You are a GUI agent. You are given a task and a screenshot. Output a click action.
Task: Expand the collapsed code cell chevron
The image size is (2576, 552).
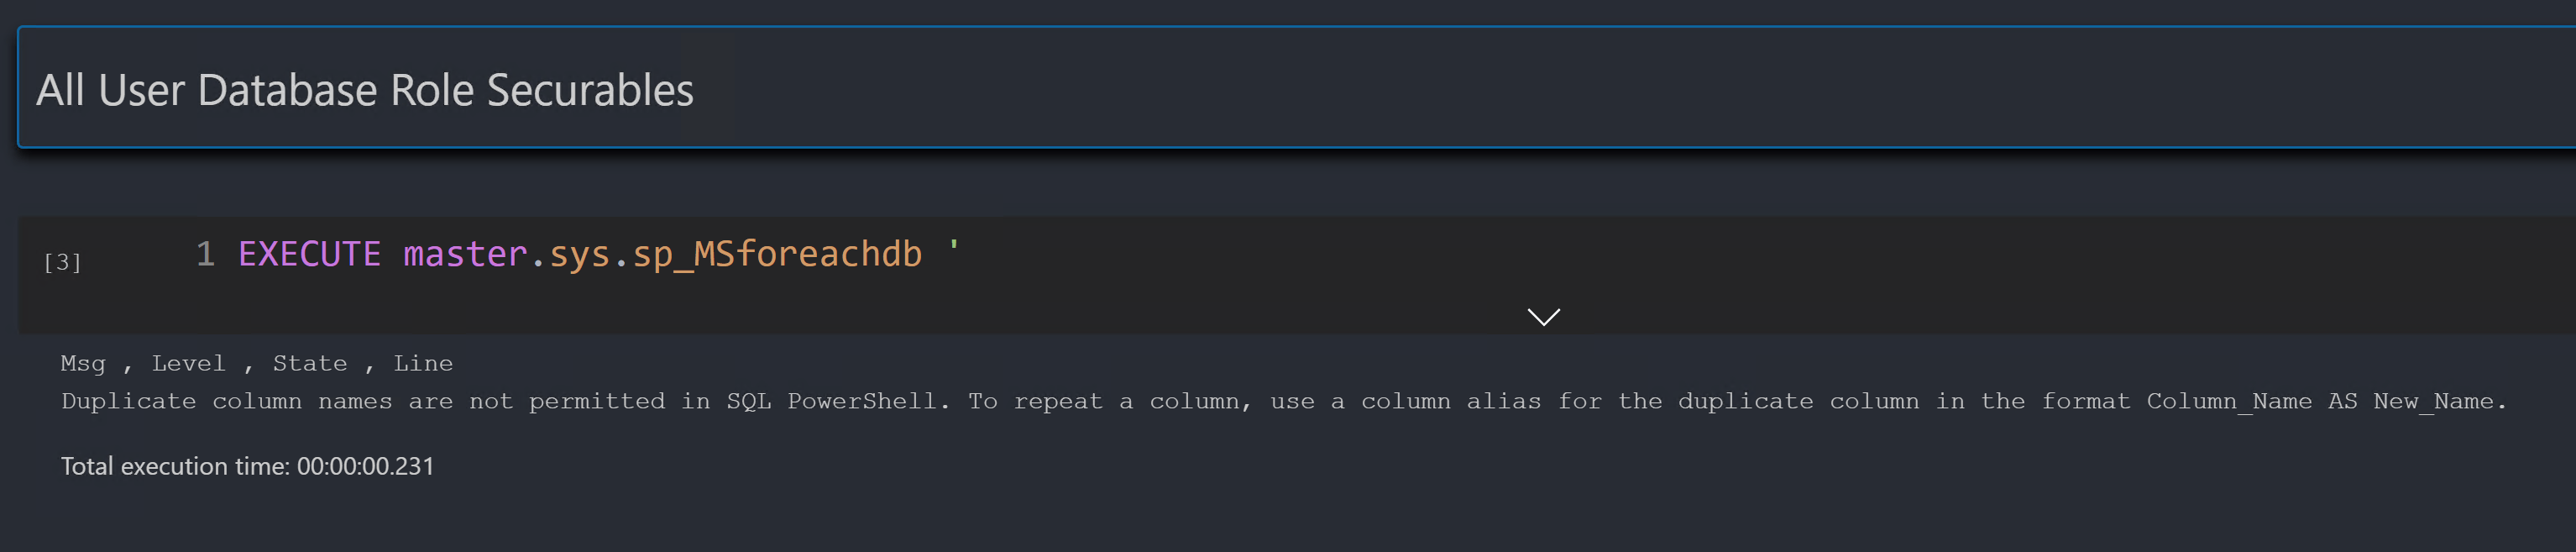pyautogui.click(x=1543, y=317)
